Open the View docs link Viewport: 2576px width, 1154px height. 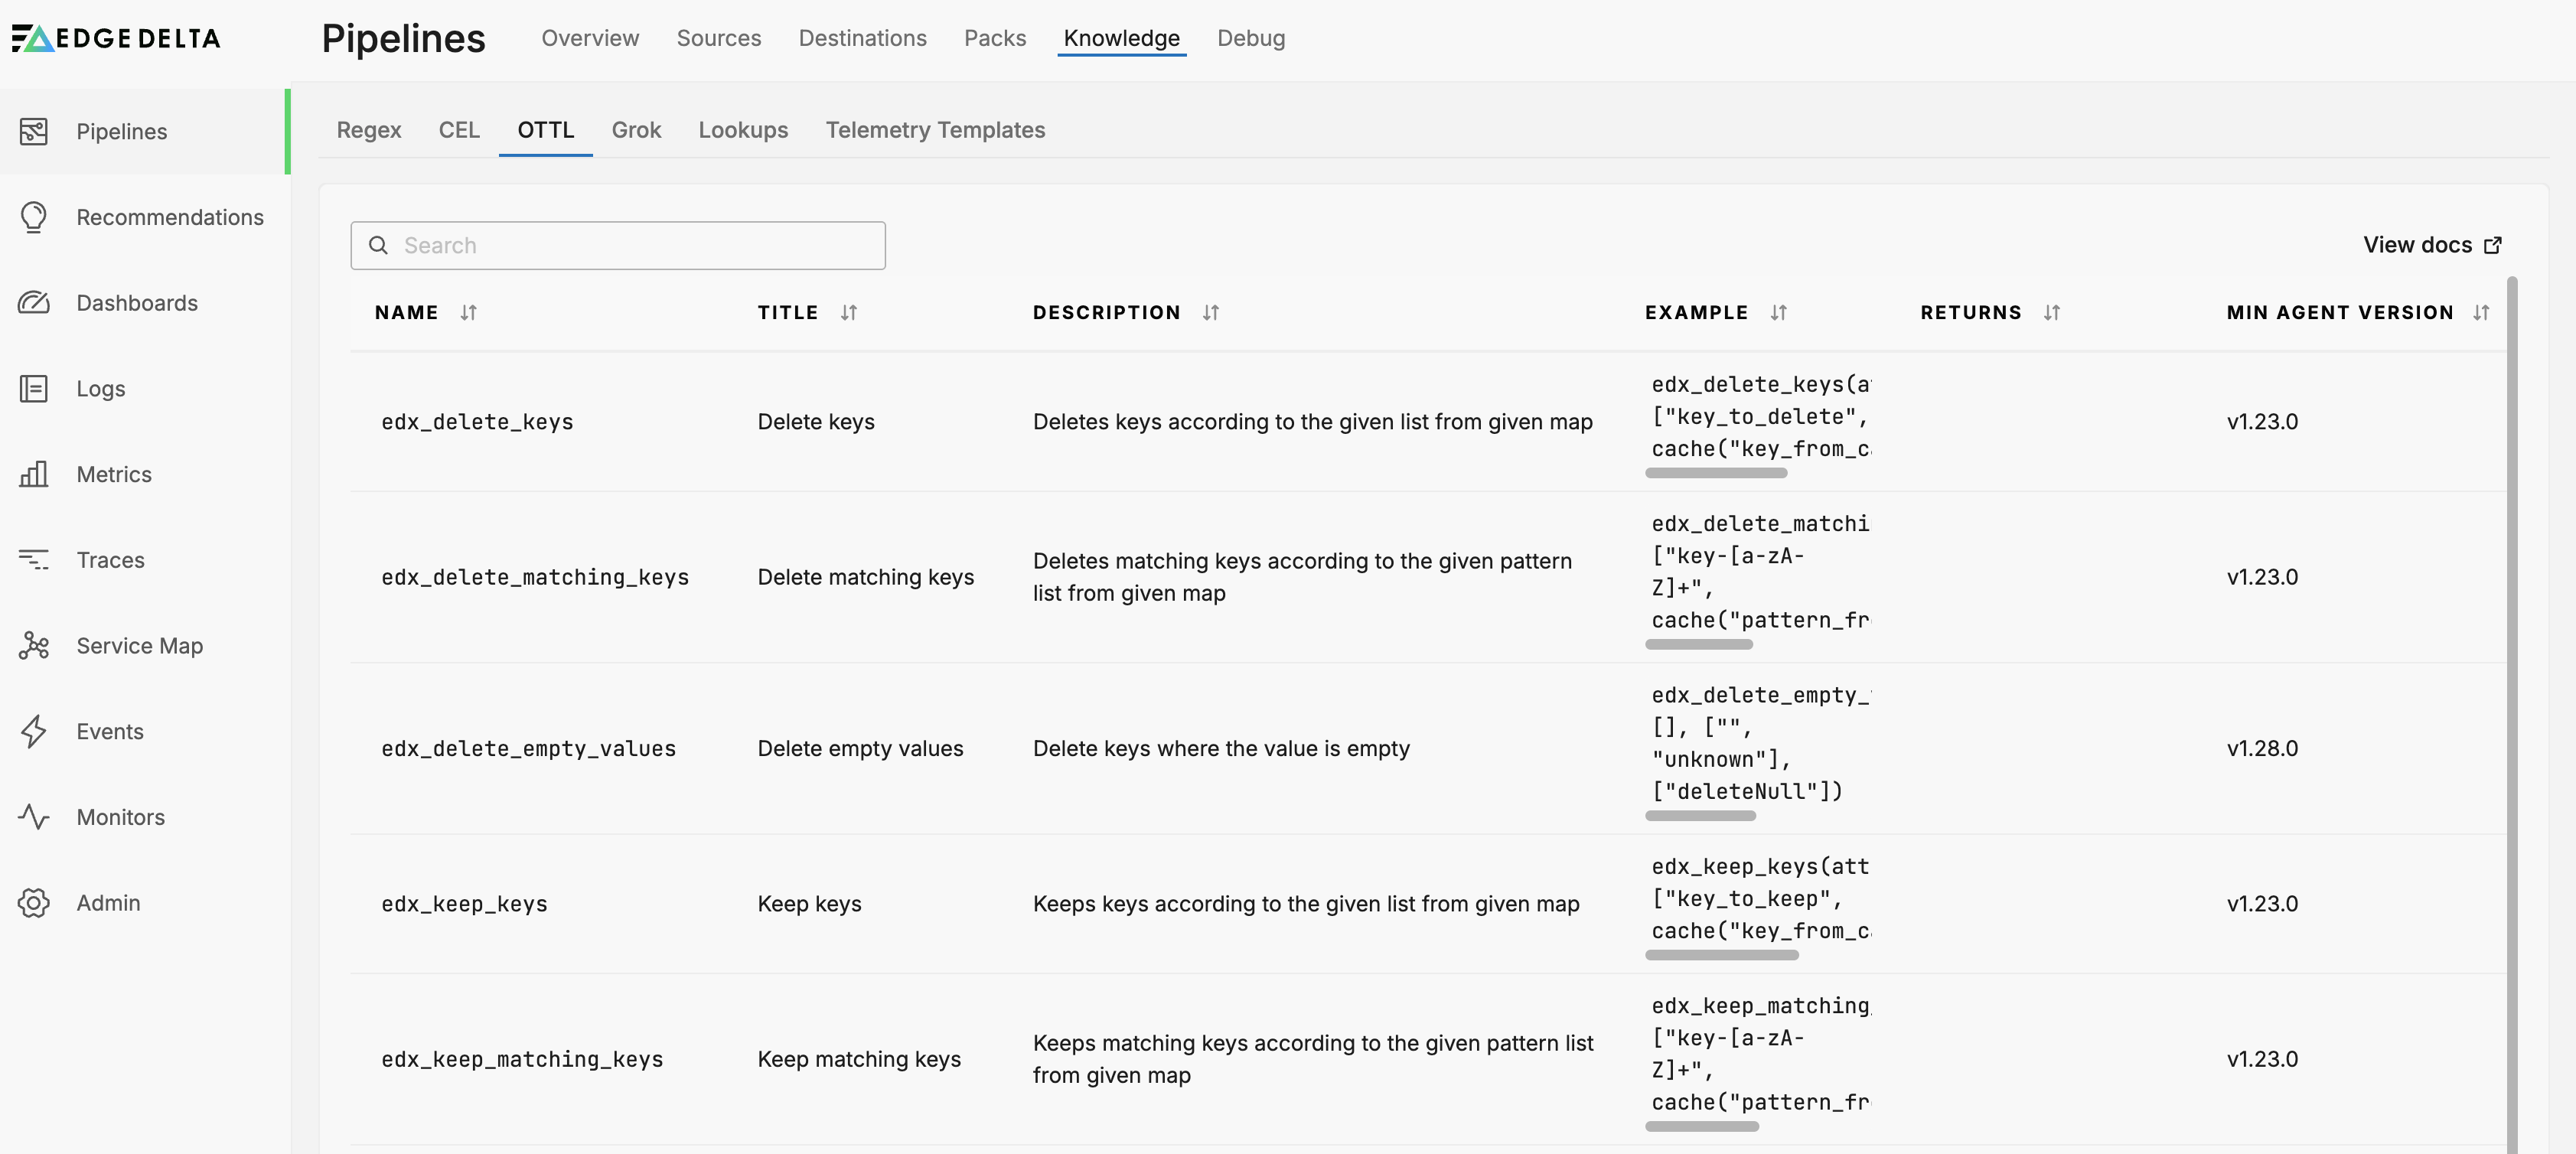pos(2433,245)
